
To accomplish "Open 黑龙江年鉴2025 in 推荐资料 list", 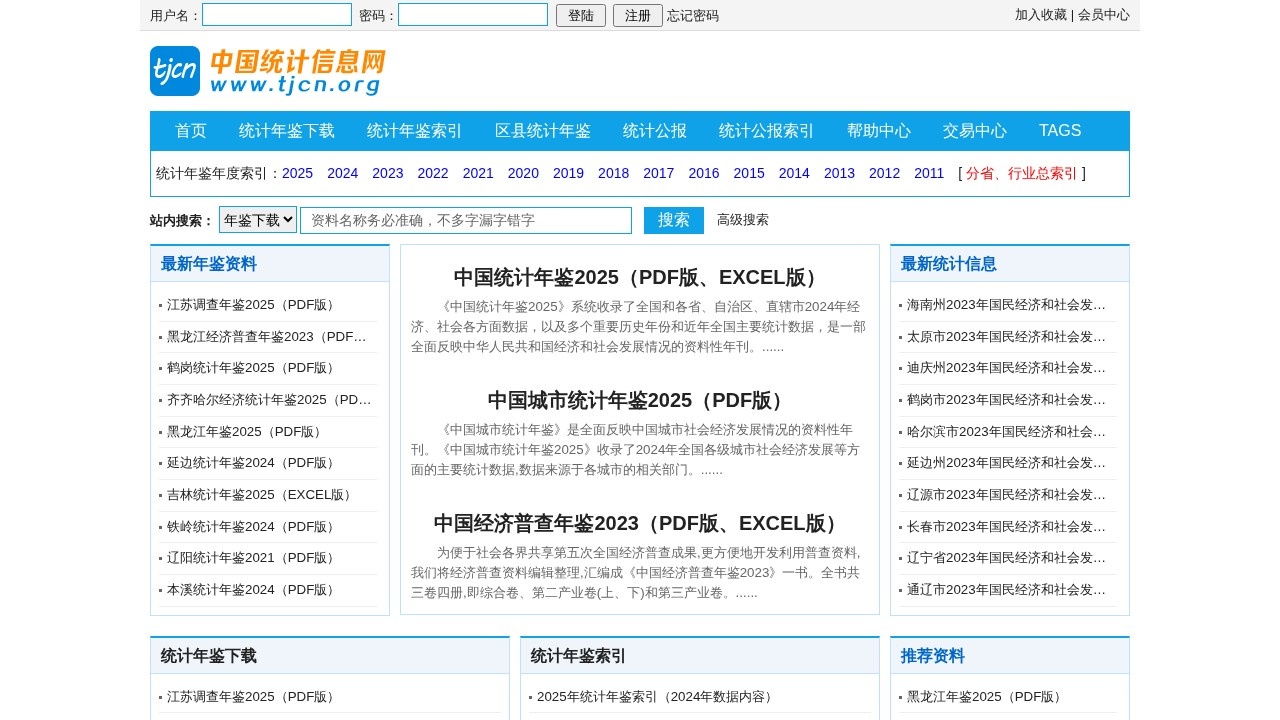I will click(x=986, y=697).
